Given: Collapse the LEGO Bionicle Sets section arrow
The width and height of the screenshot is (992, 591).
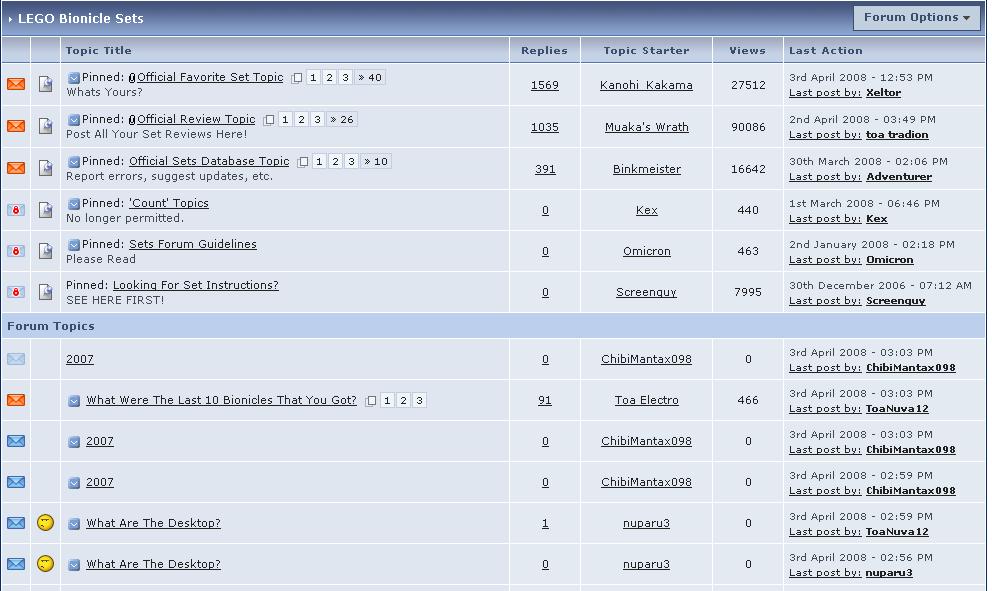Looking at the screenshot, I should 10,19.
